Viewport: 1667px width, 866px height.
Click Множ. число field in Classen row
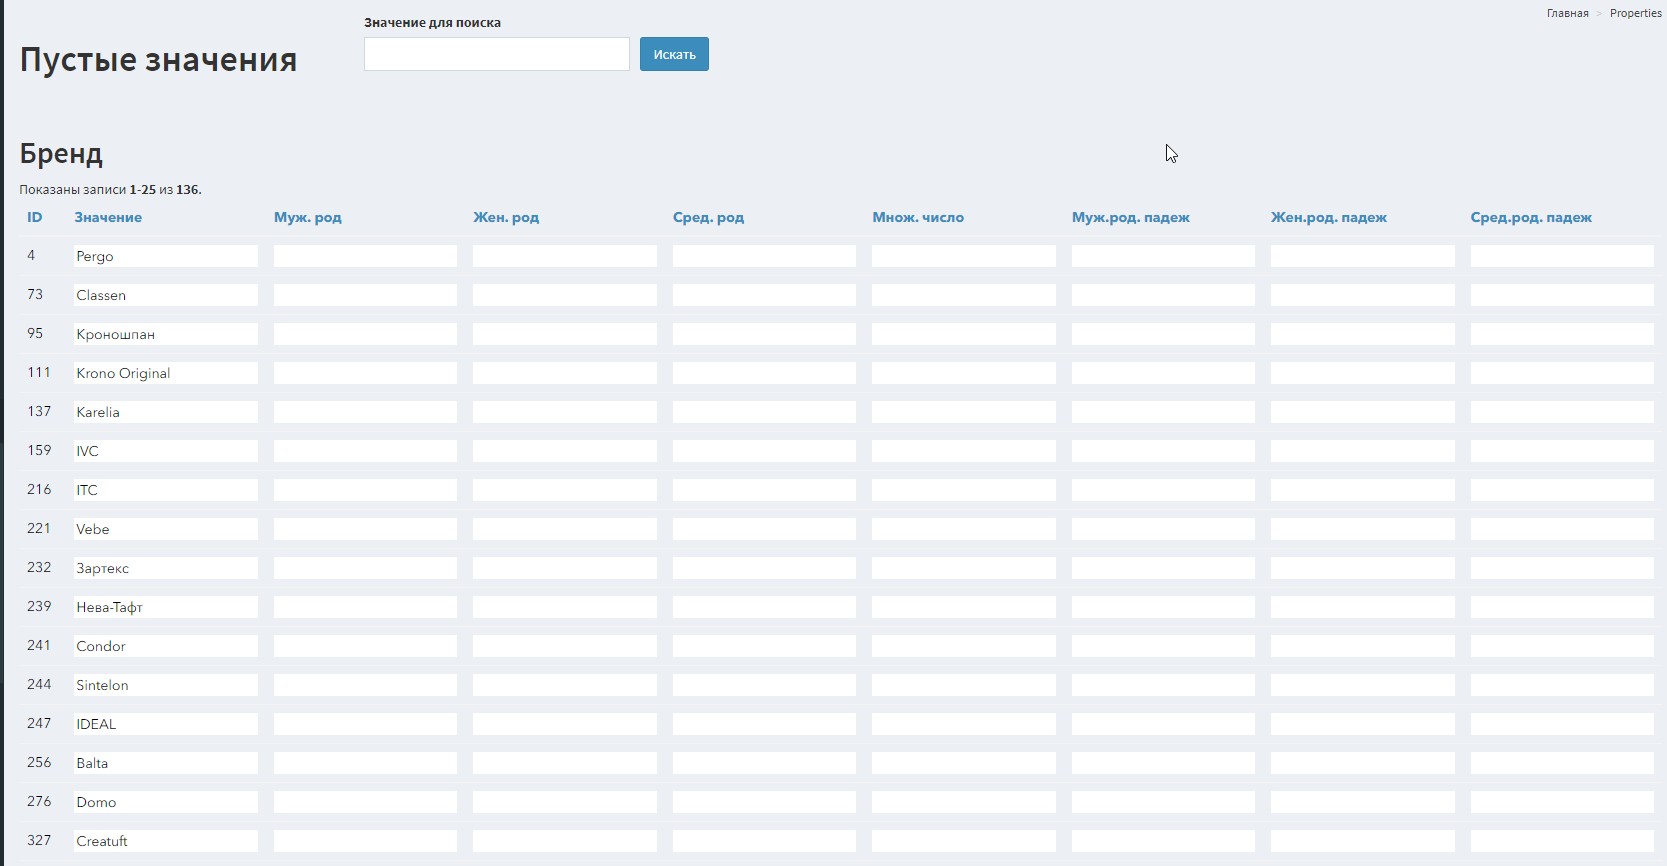[964, 295]
